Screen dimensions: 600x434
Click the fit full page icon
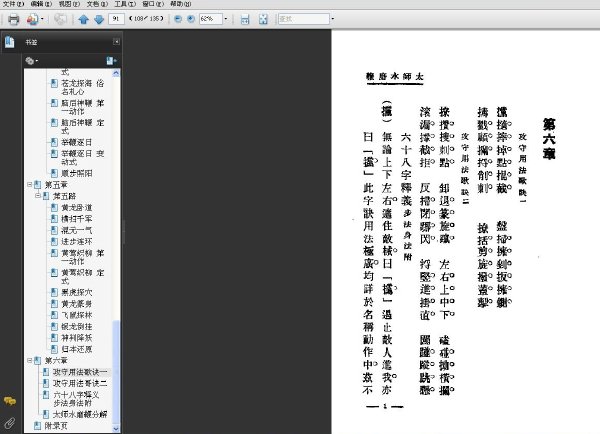pos(263,19)
